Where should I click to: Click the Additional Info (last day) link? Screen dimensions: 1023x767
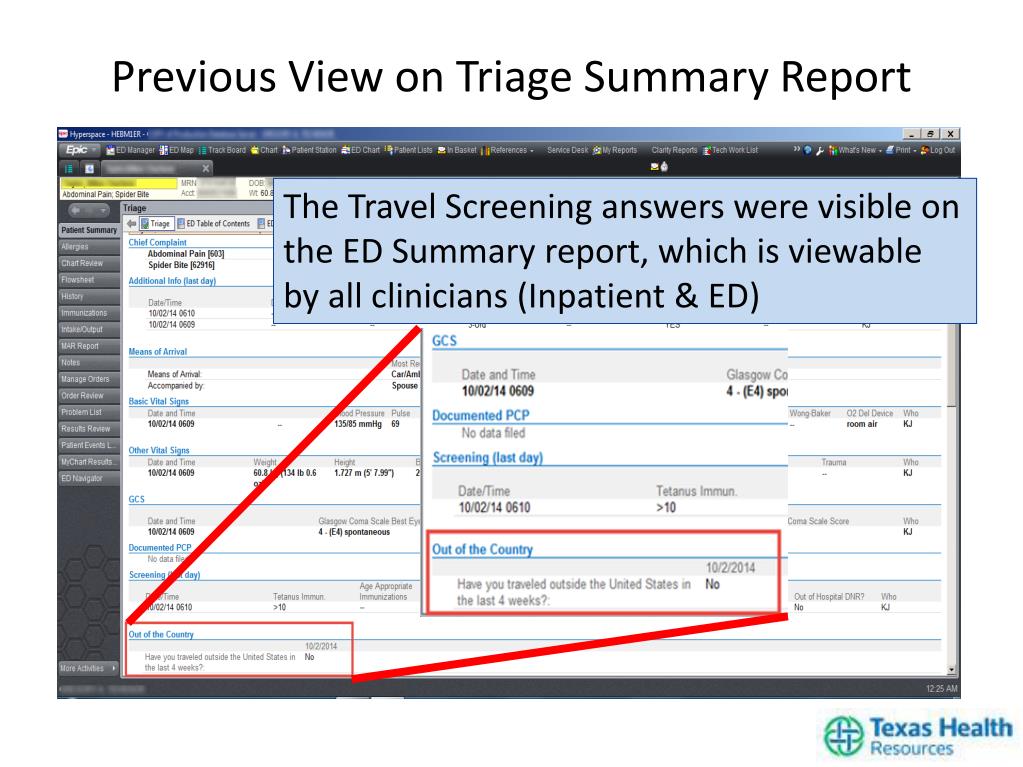coord(172,281)
